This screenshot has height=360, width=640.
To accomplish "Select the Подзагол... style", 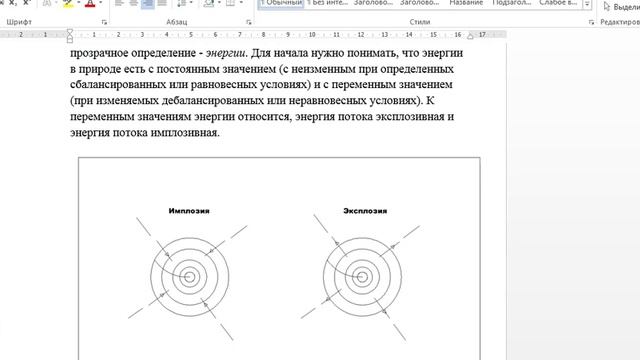I will tap(512, 3).
